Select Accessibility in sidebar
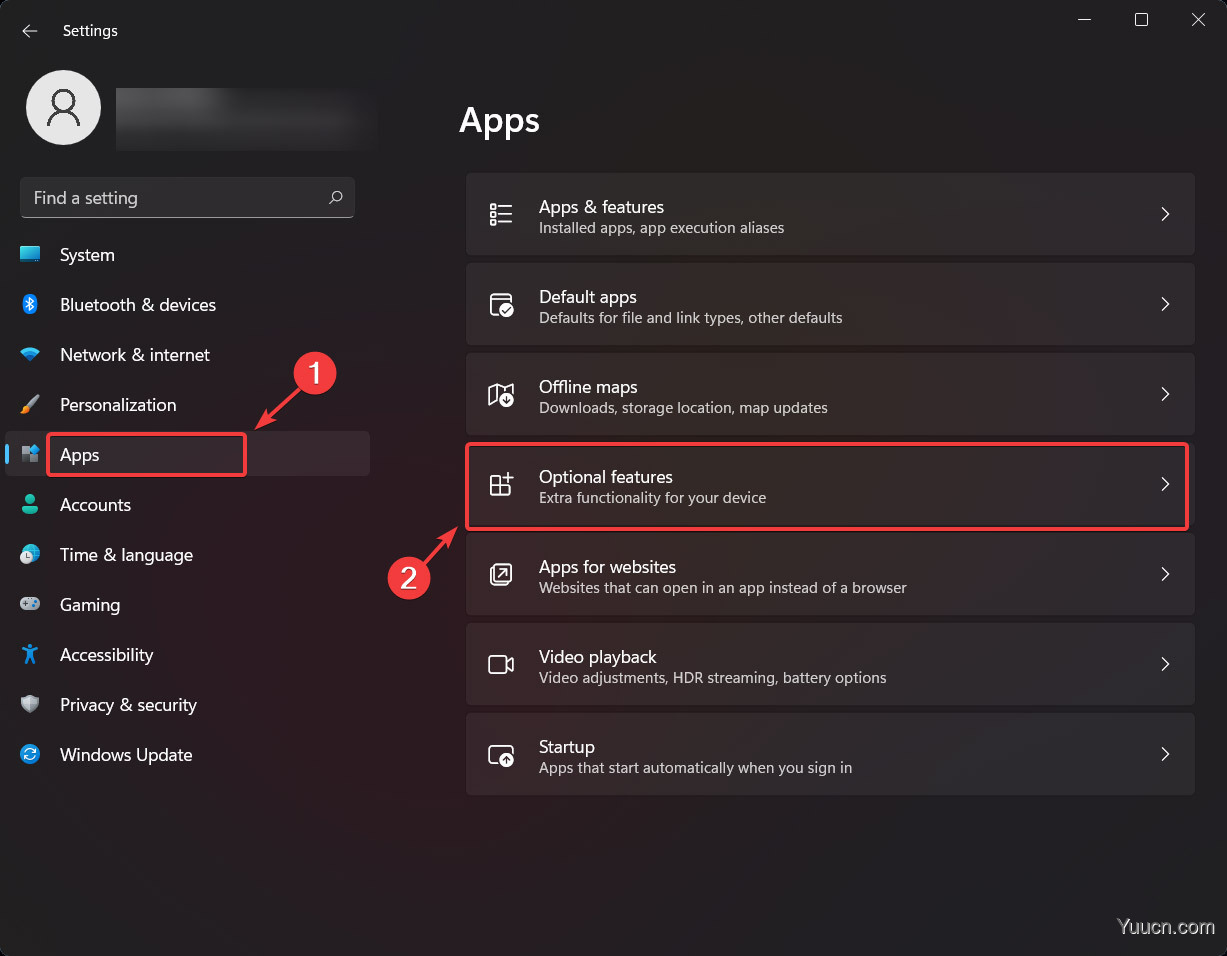Image resolution: width=1227 pixels, height=956 pixels. click(x=188, y=654)
